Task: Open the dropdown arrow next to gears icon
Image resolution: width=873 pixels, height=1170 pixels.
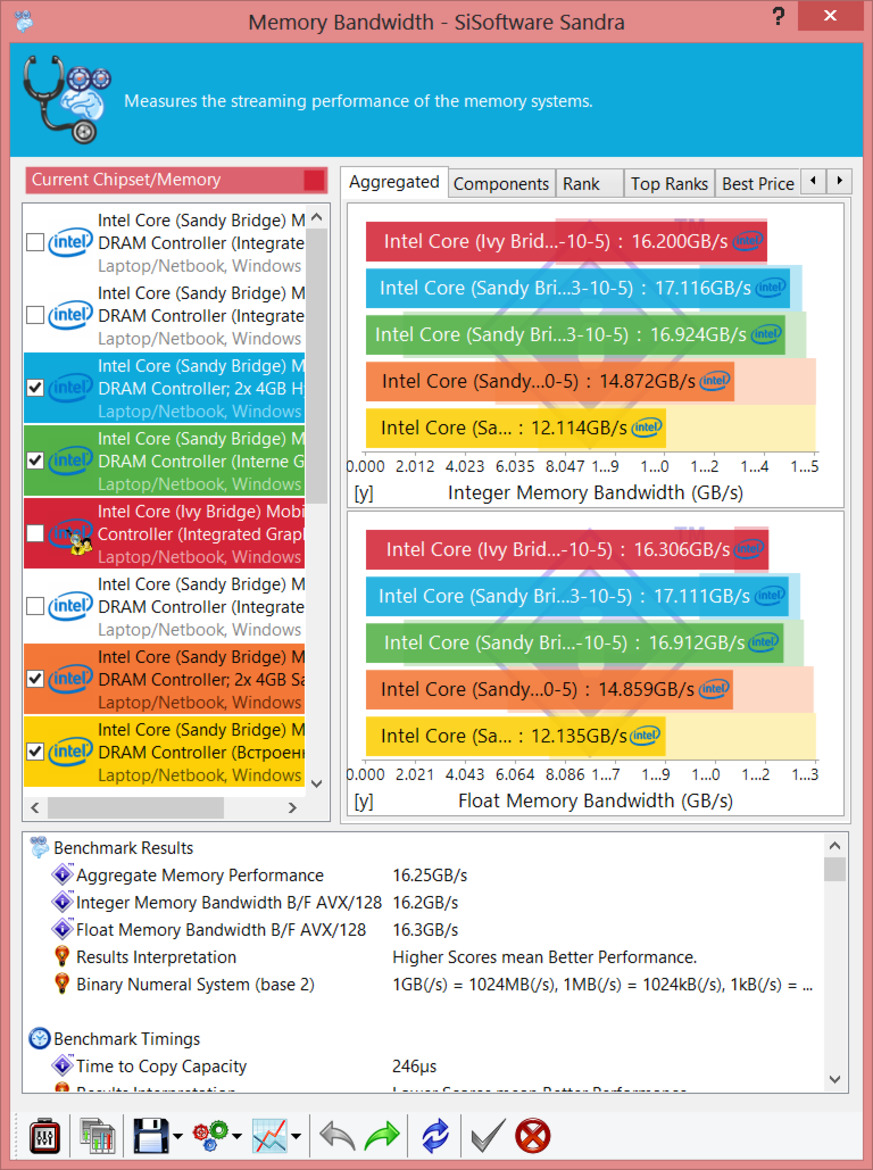Action: (237, 1137)
